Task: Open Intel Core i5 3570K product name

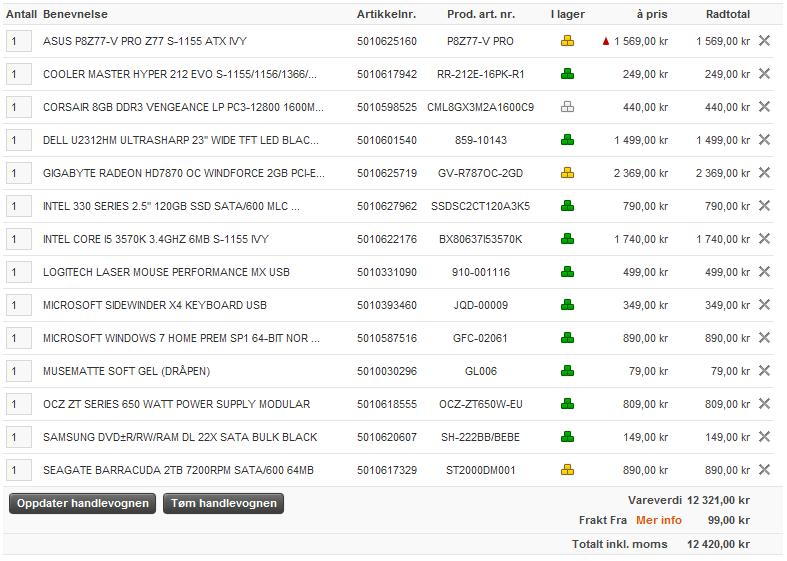Action: pyautogui.click(x=156, y=239)
